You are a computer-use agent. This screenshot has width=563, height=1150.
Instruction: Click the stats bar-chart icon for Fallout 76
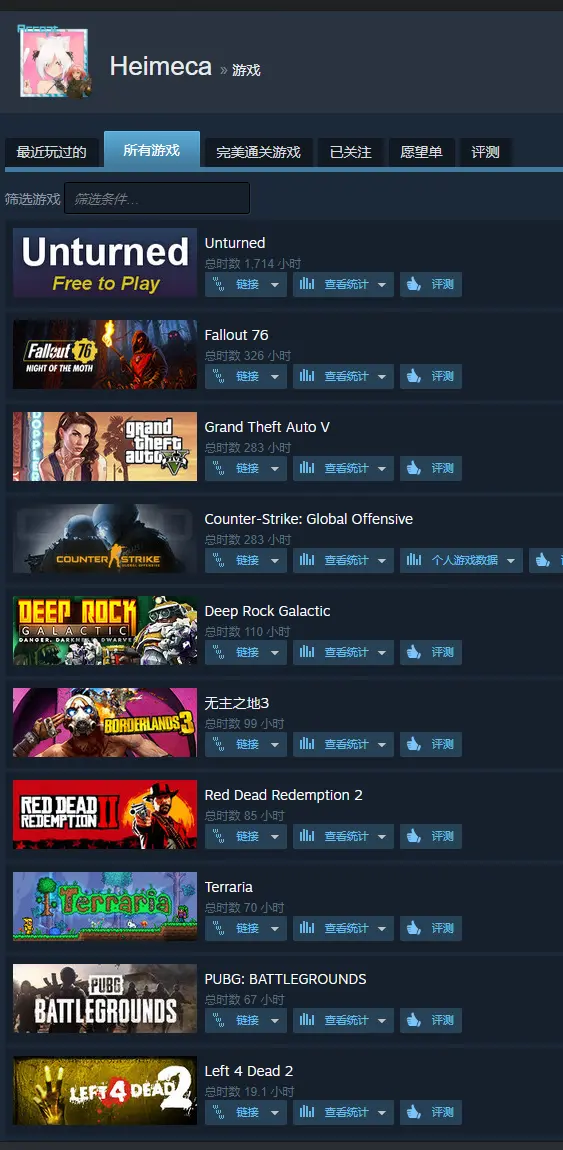307,376
